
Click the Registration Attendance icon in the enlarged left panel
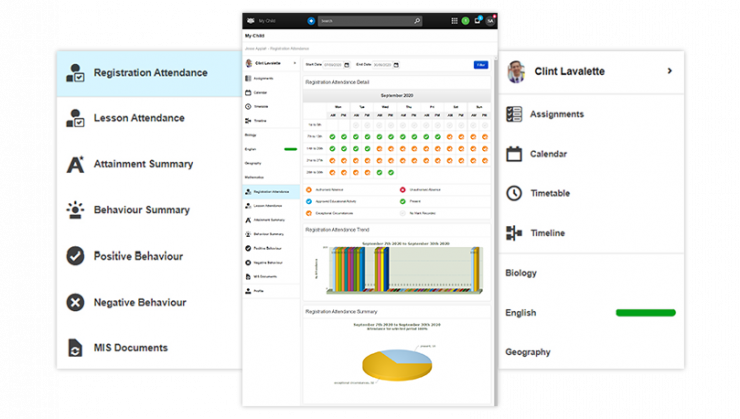[75, 73]
